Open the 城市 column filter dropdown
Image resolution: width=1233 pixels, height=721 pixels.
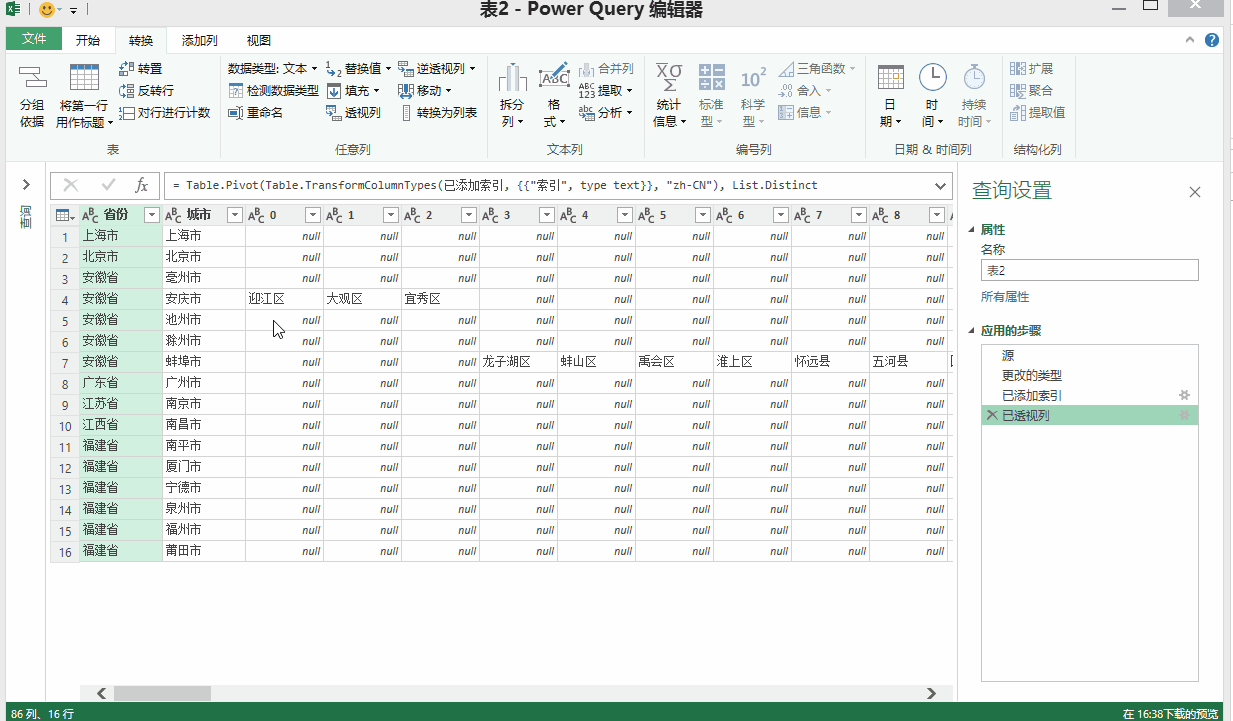point(235,215)
